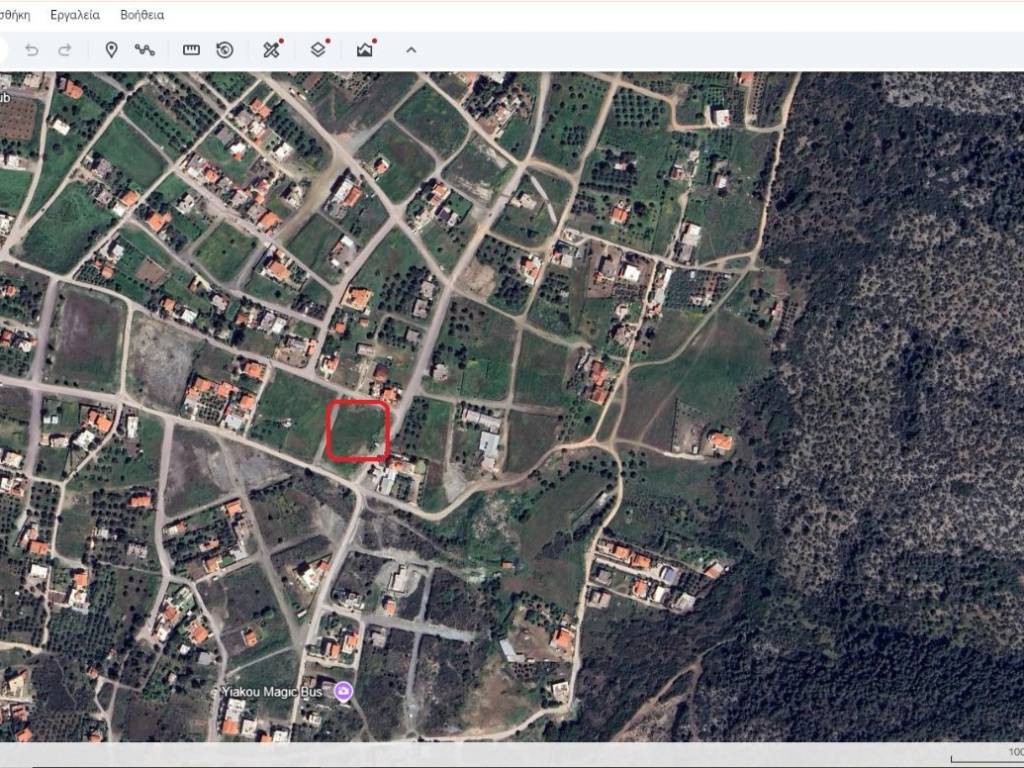Open the Εργαλεία menu
Image resolution: width=1024 pixels, height=768 pixels.
75,15
